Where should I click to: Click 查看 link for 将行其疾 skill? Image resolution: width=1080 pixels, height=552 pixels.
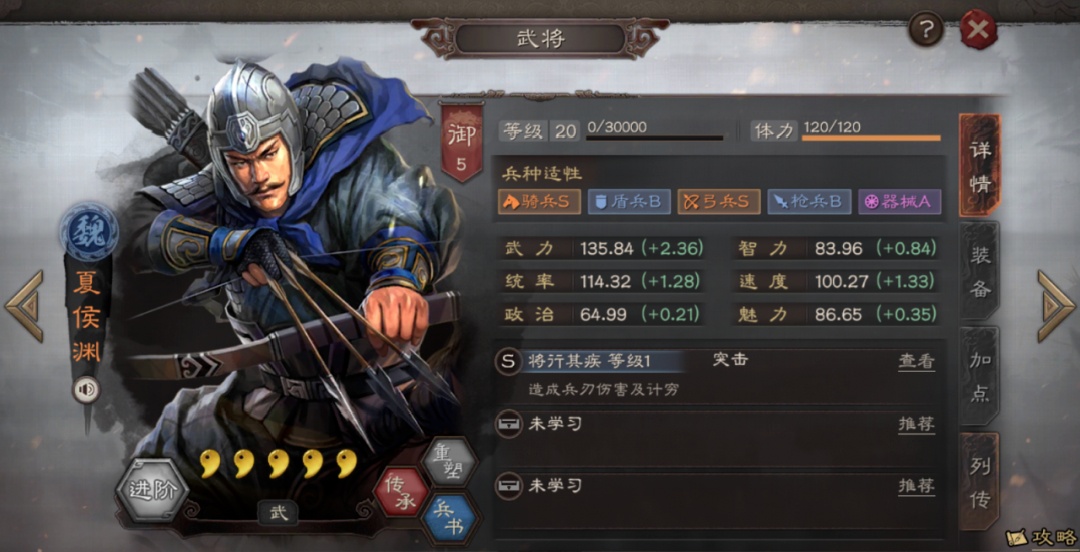pos(916,361)
